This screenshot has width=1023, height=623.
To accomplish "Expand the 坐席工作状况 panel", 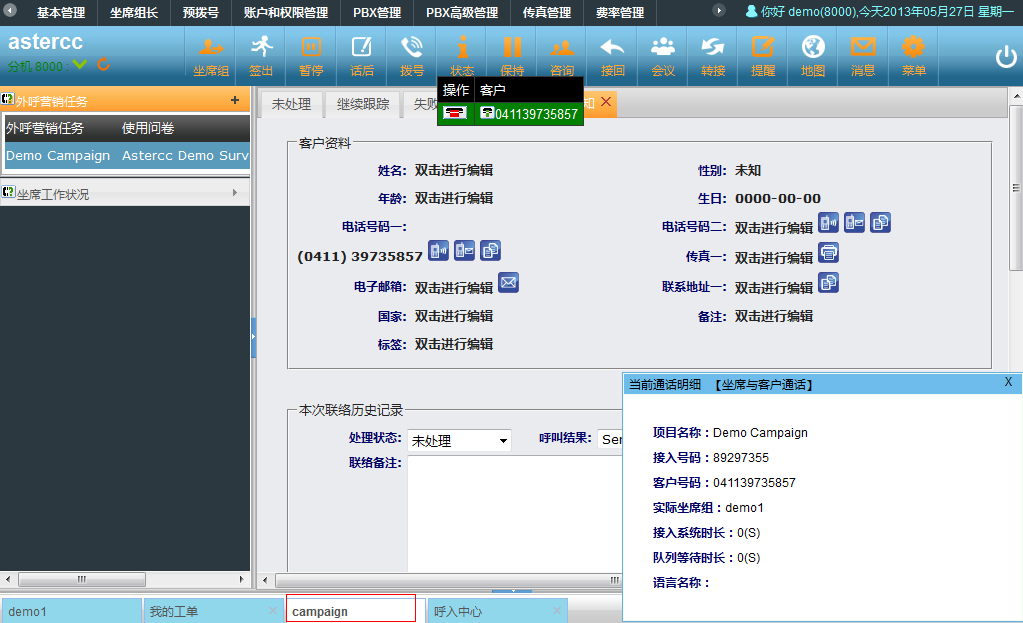I will (125, 193).
